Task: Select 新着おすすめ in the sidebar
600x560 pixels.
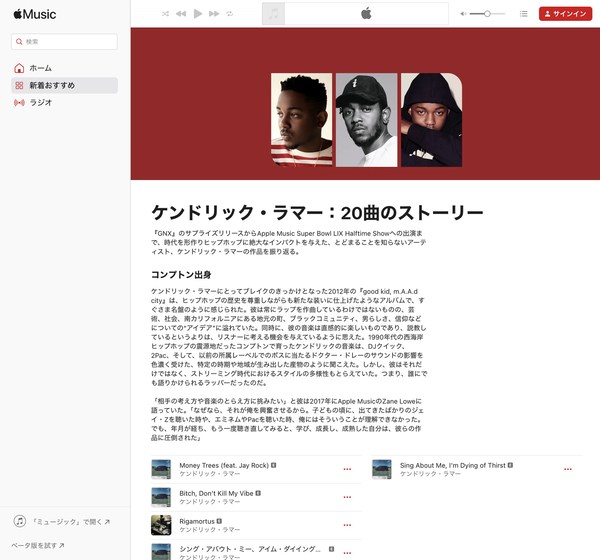Action: [x=64, y=85]
